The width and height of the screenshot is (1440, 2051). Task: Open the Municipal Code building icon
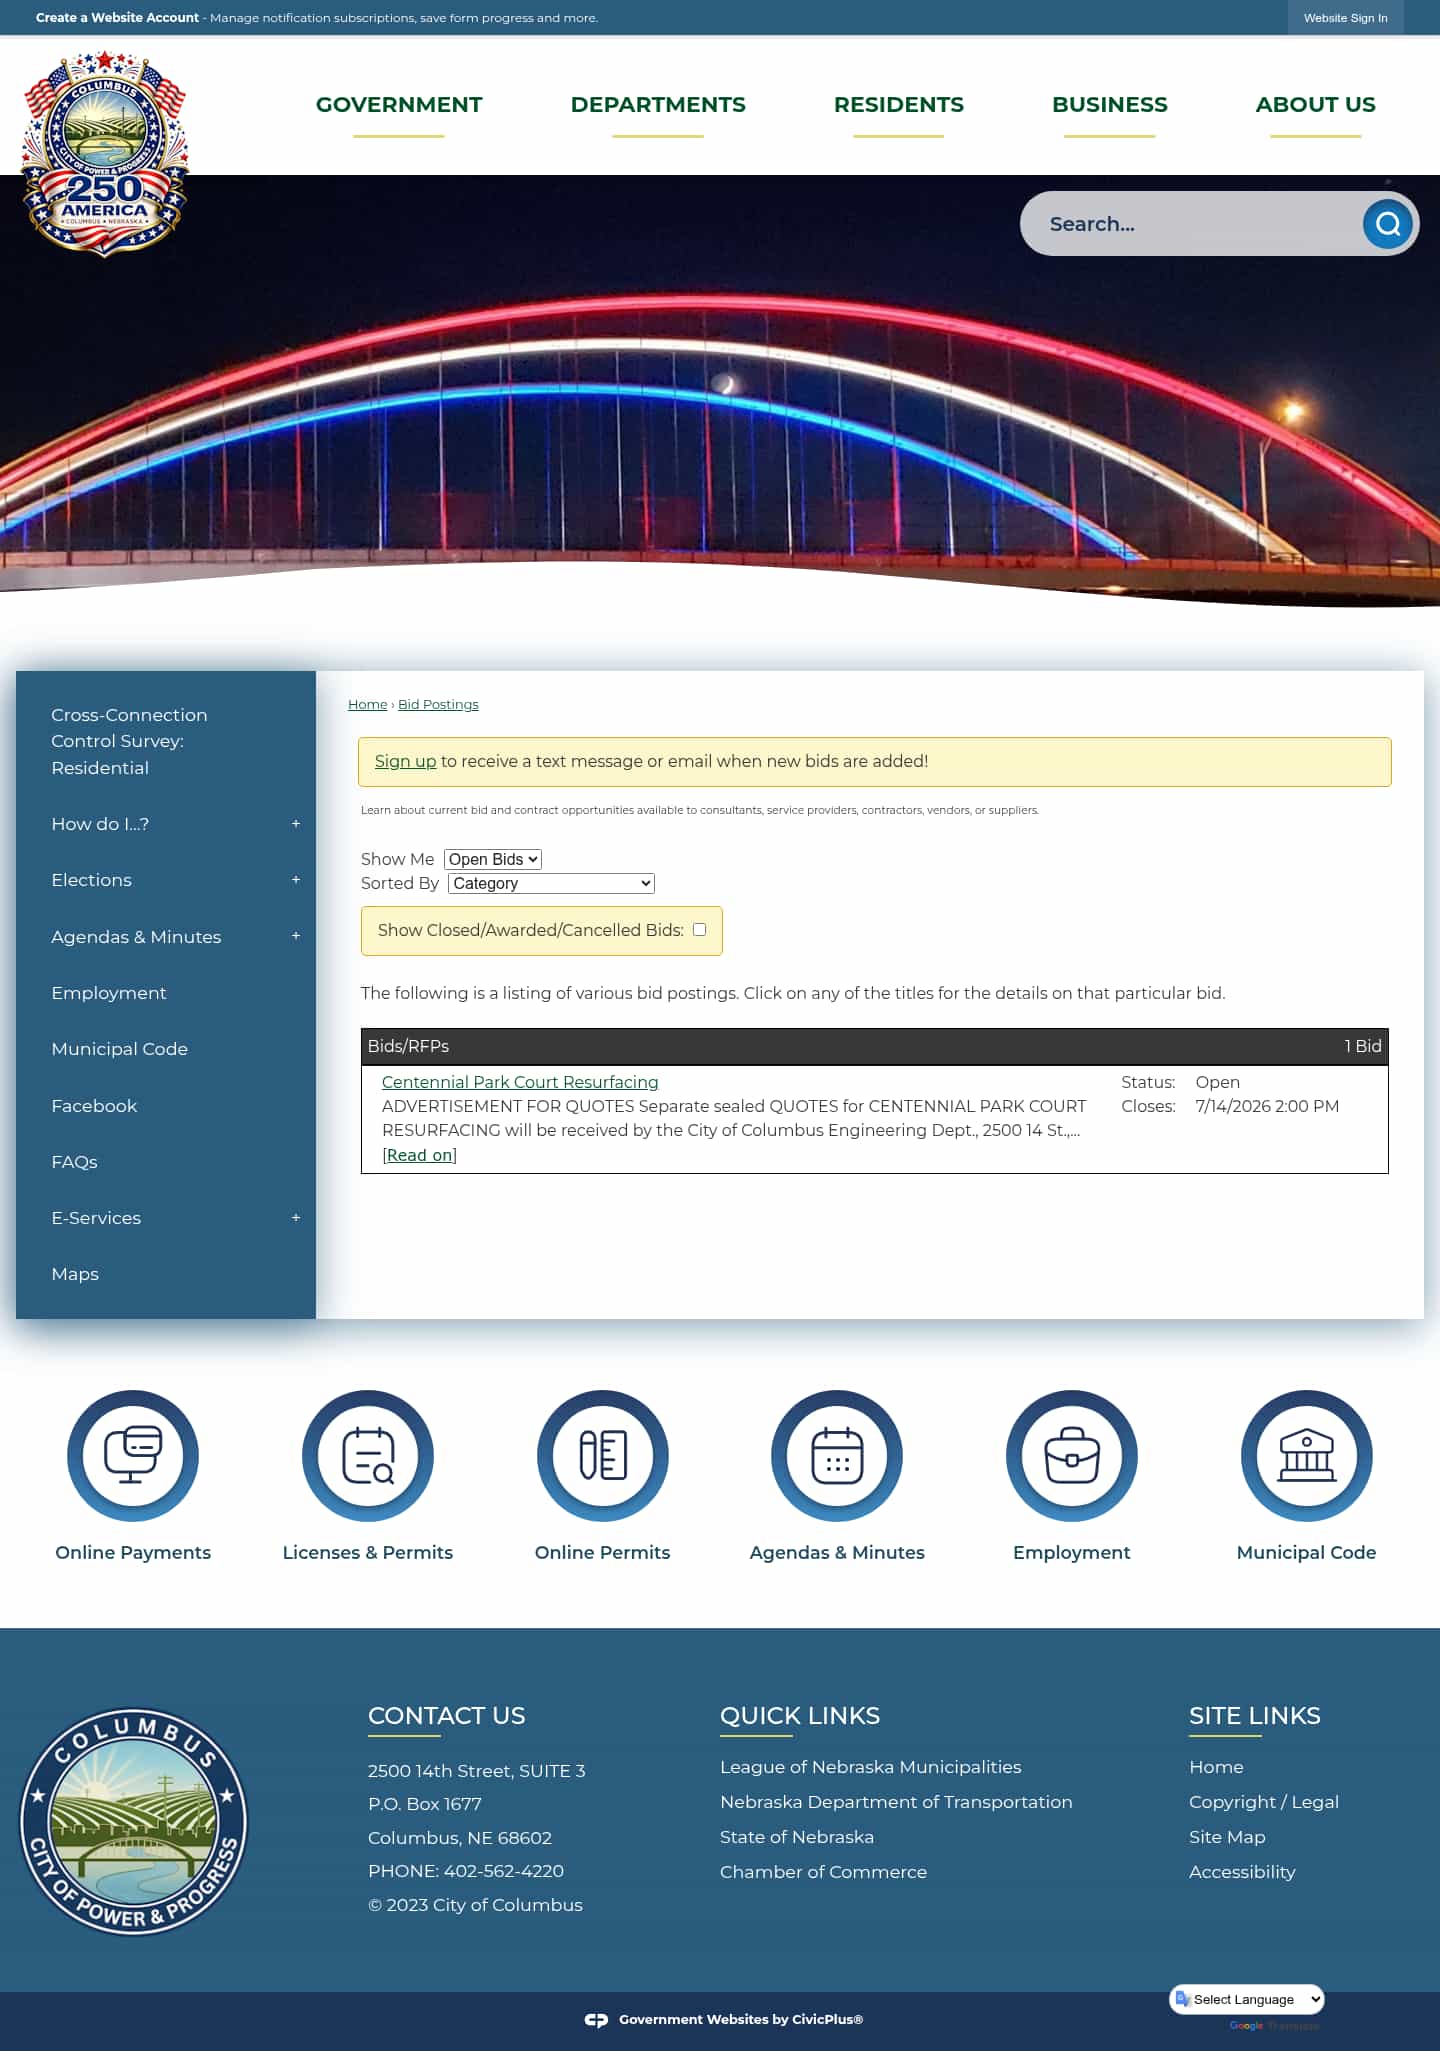click(1306, 1455)
